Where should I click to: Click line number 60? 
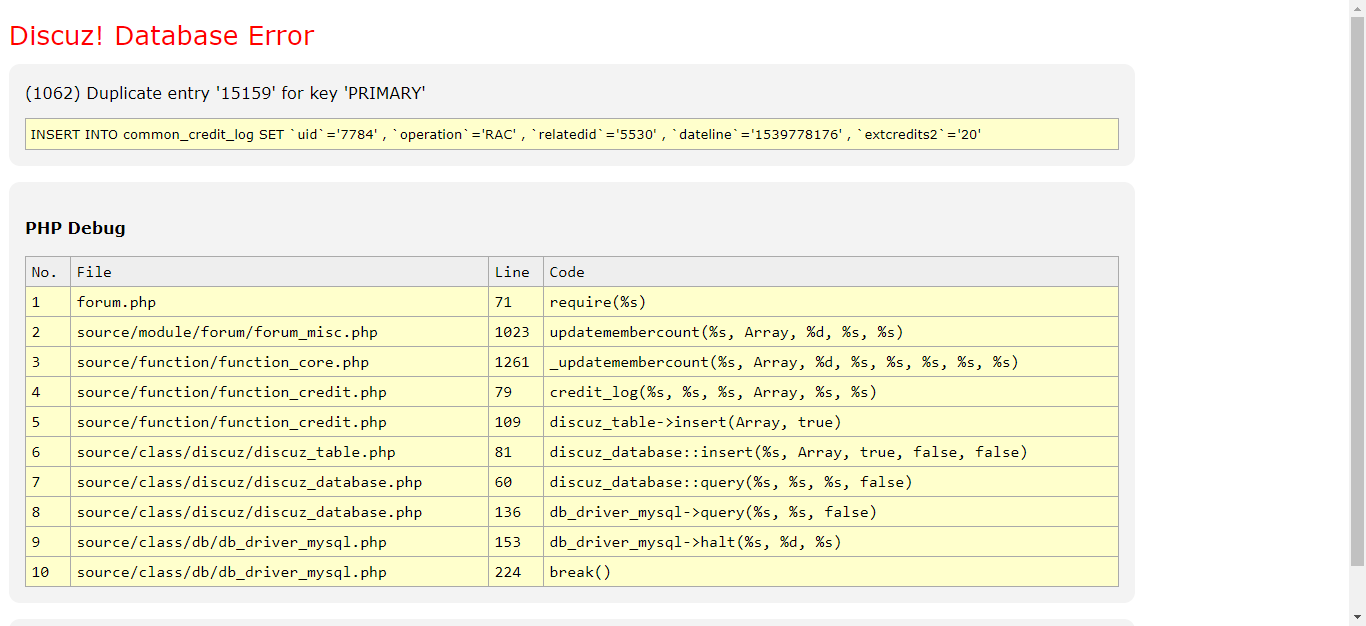click(503, 482)
